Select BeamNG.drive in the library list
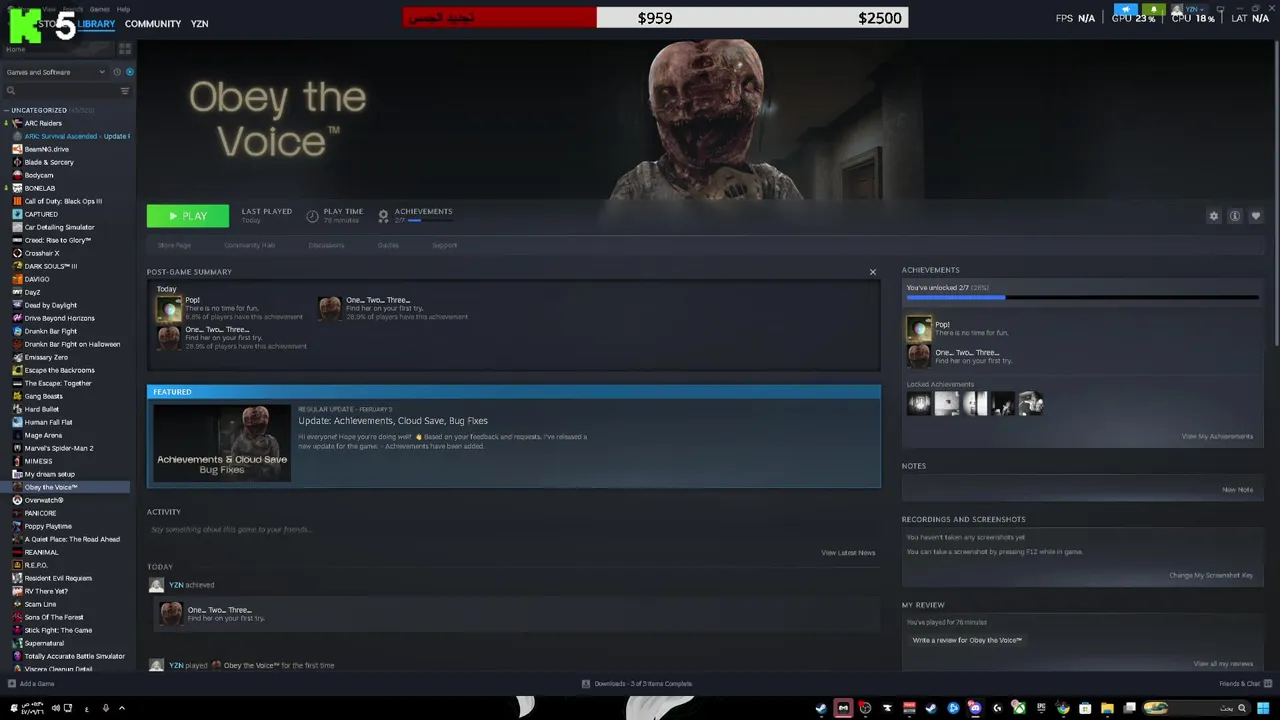Viewport: 1280px width, 720px height. [47, 149]
